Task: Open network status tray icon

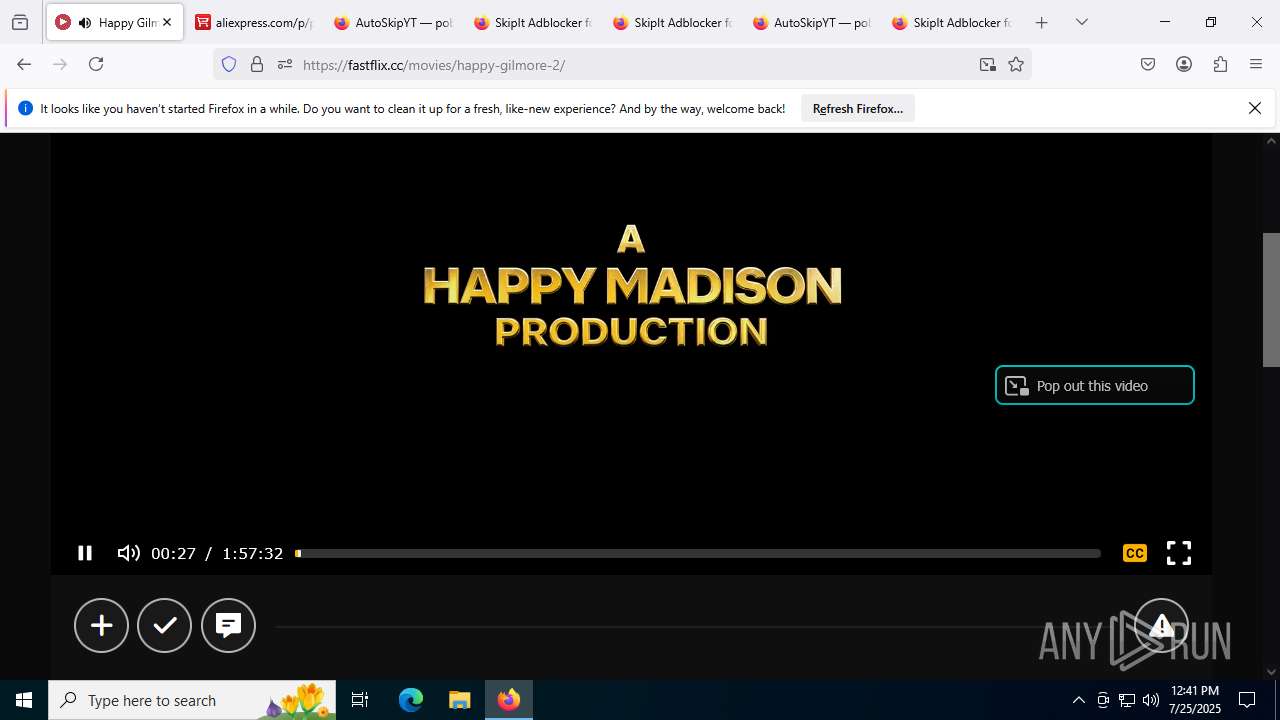Action: (1127, 700)
